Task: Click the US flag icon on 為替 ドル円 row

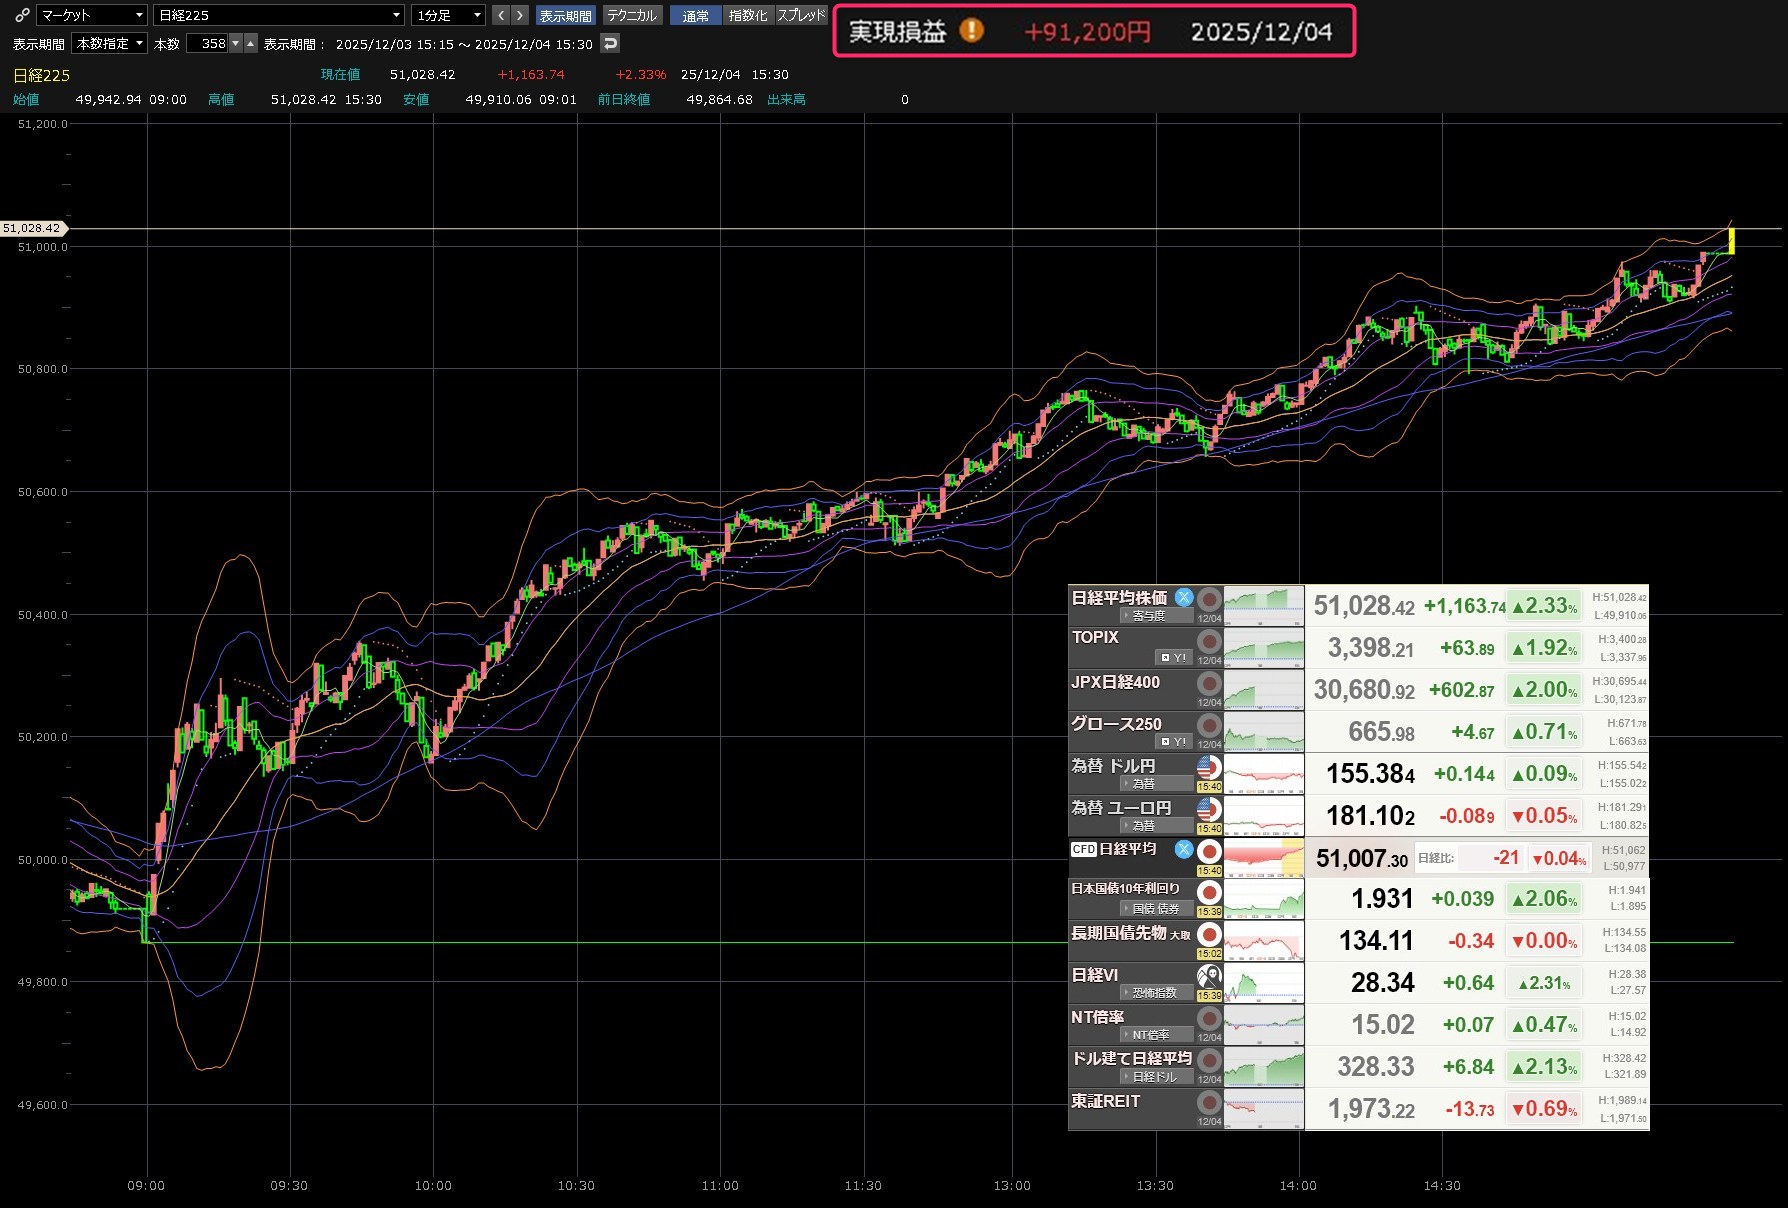Action: [x=1209, y=767]
